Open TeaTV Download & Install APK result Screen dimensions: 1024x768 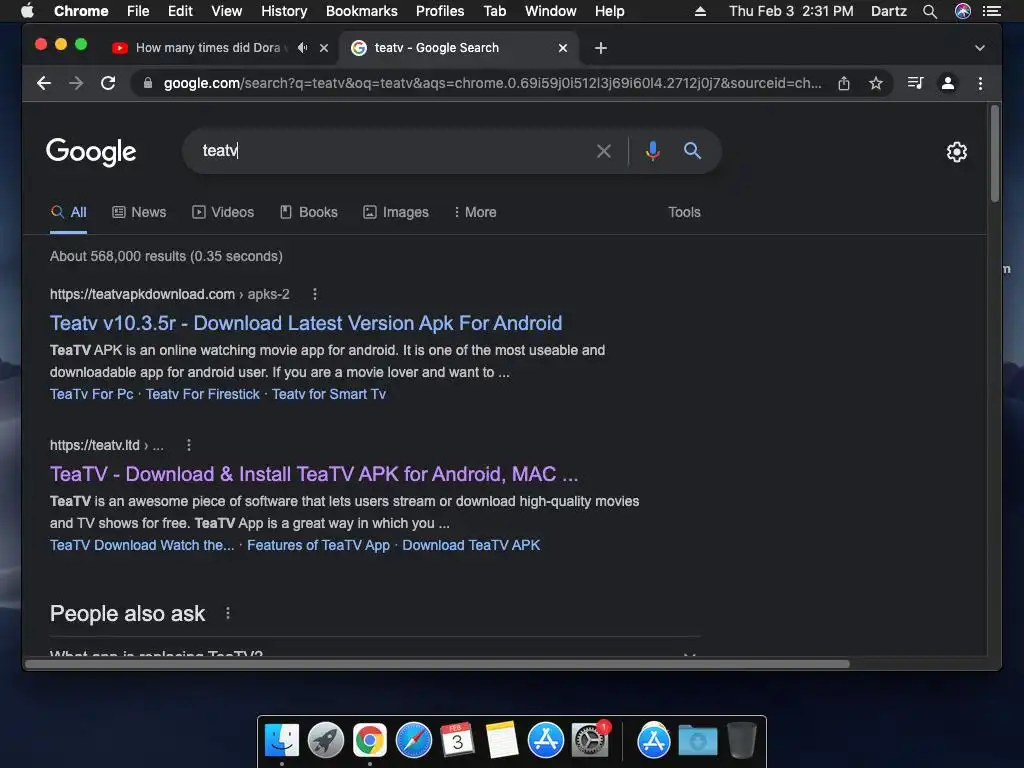[x=313, y=474]
